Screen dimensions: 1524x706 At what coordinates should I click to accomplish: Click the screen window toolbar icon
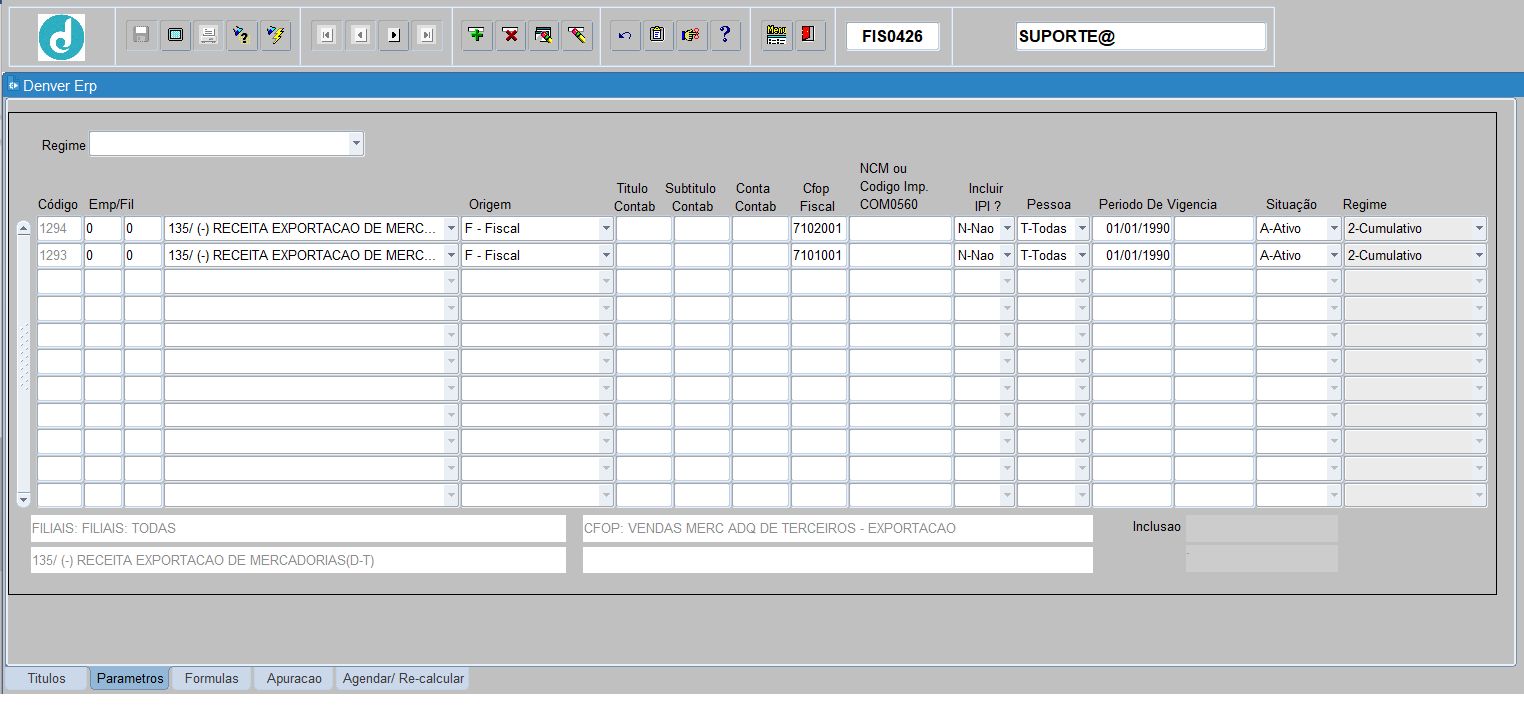[x=175, y=35]
